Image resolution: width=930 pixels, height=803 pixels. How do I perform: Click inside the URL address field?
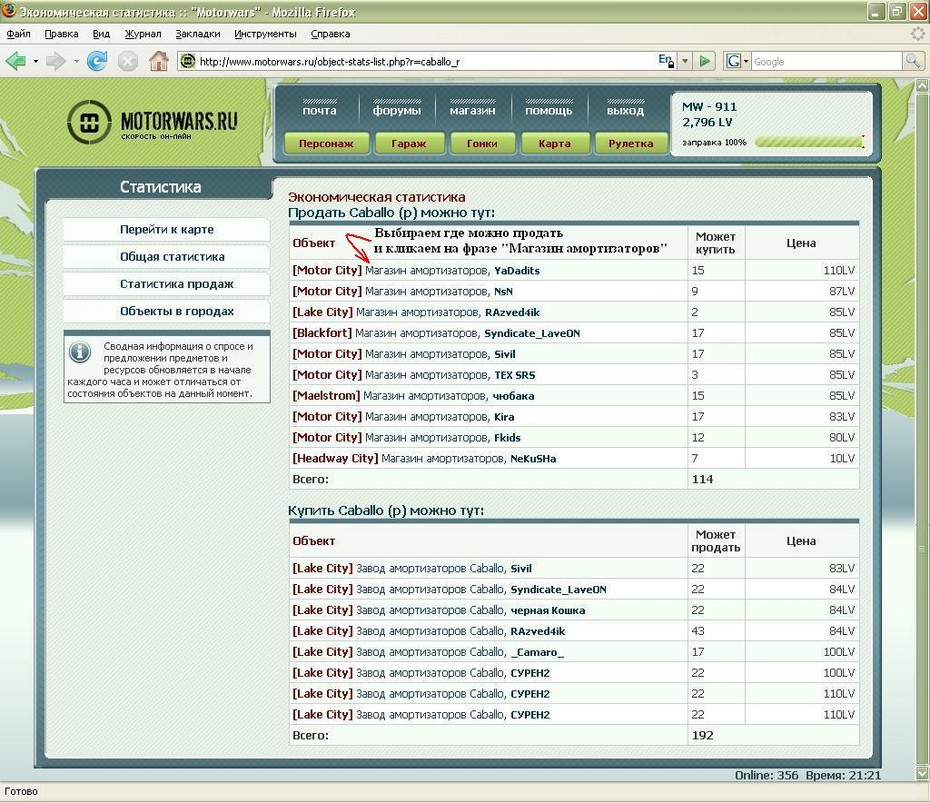427,61
